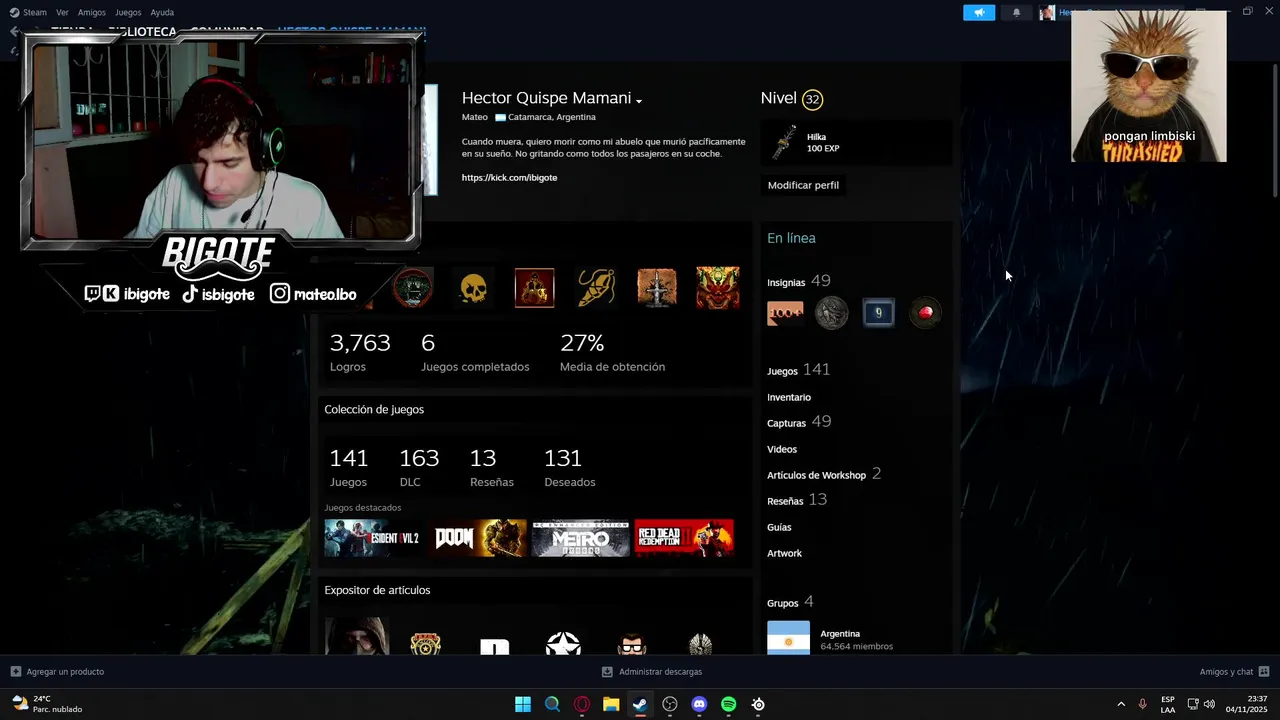Image resolution: width=1280 pixels, height=720 pixels.
Task: Open the Metro Exodus featured game banner
Action: [x=580, y=538]
